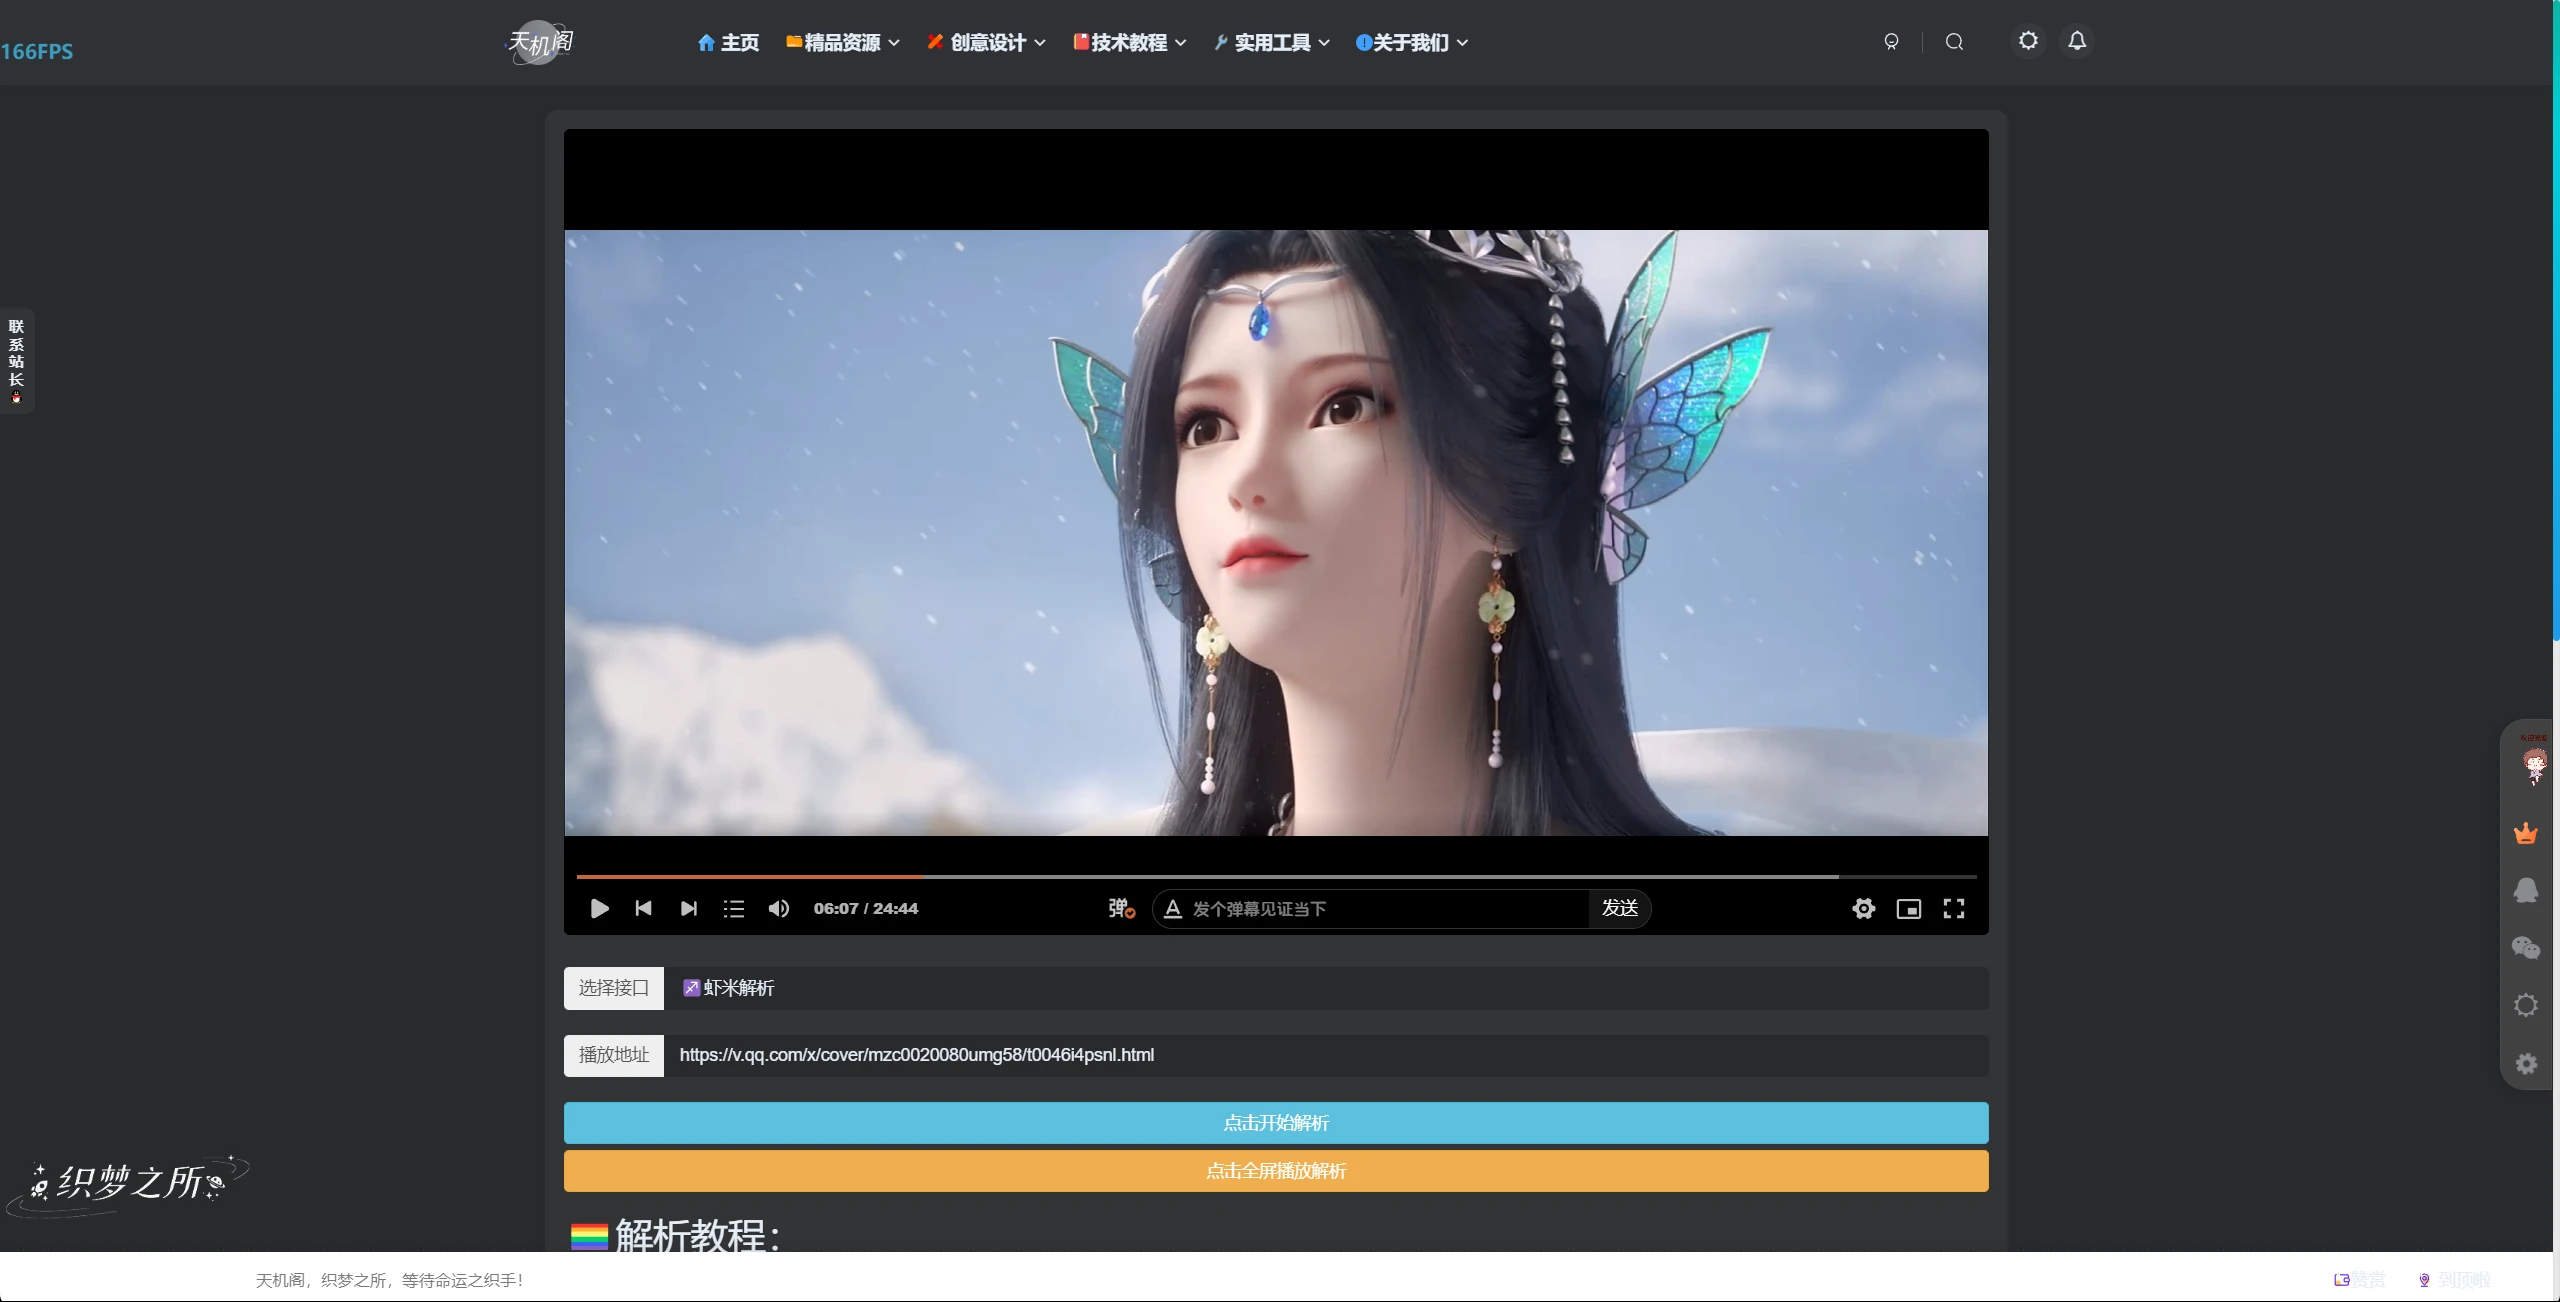Seek on the video progress bar
Viewport: 2560px width, 1302px height.
tap(1276, 877)
